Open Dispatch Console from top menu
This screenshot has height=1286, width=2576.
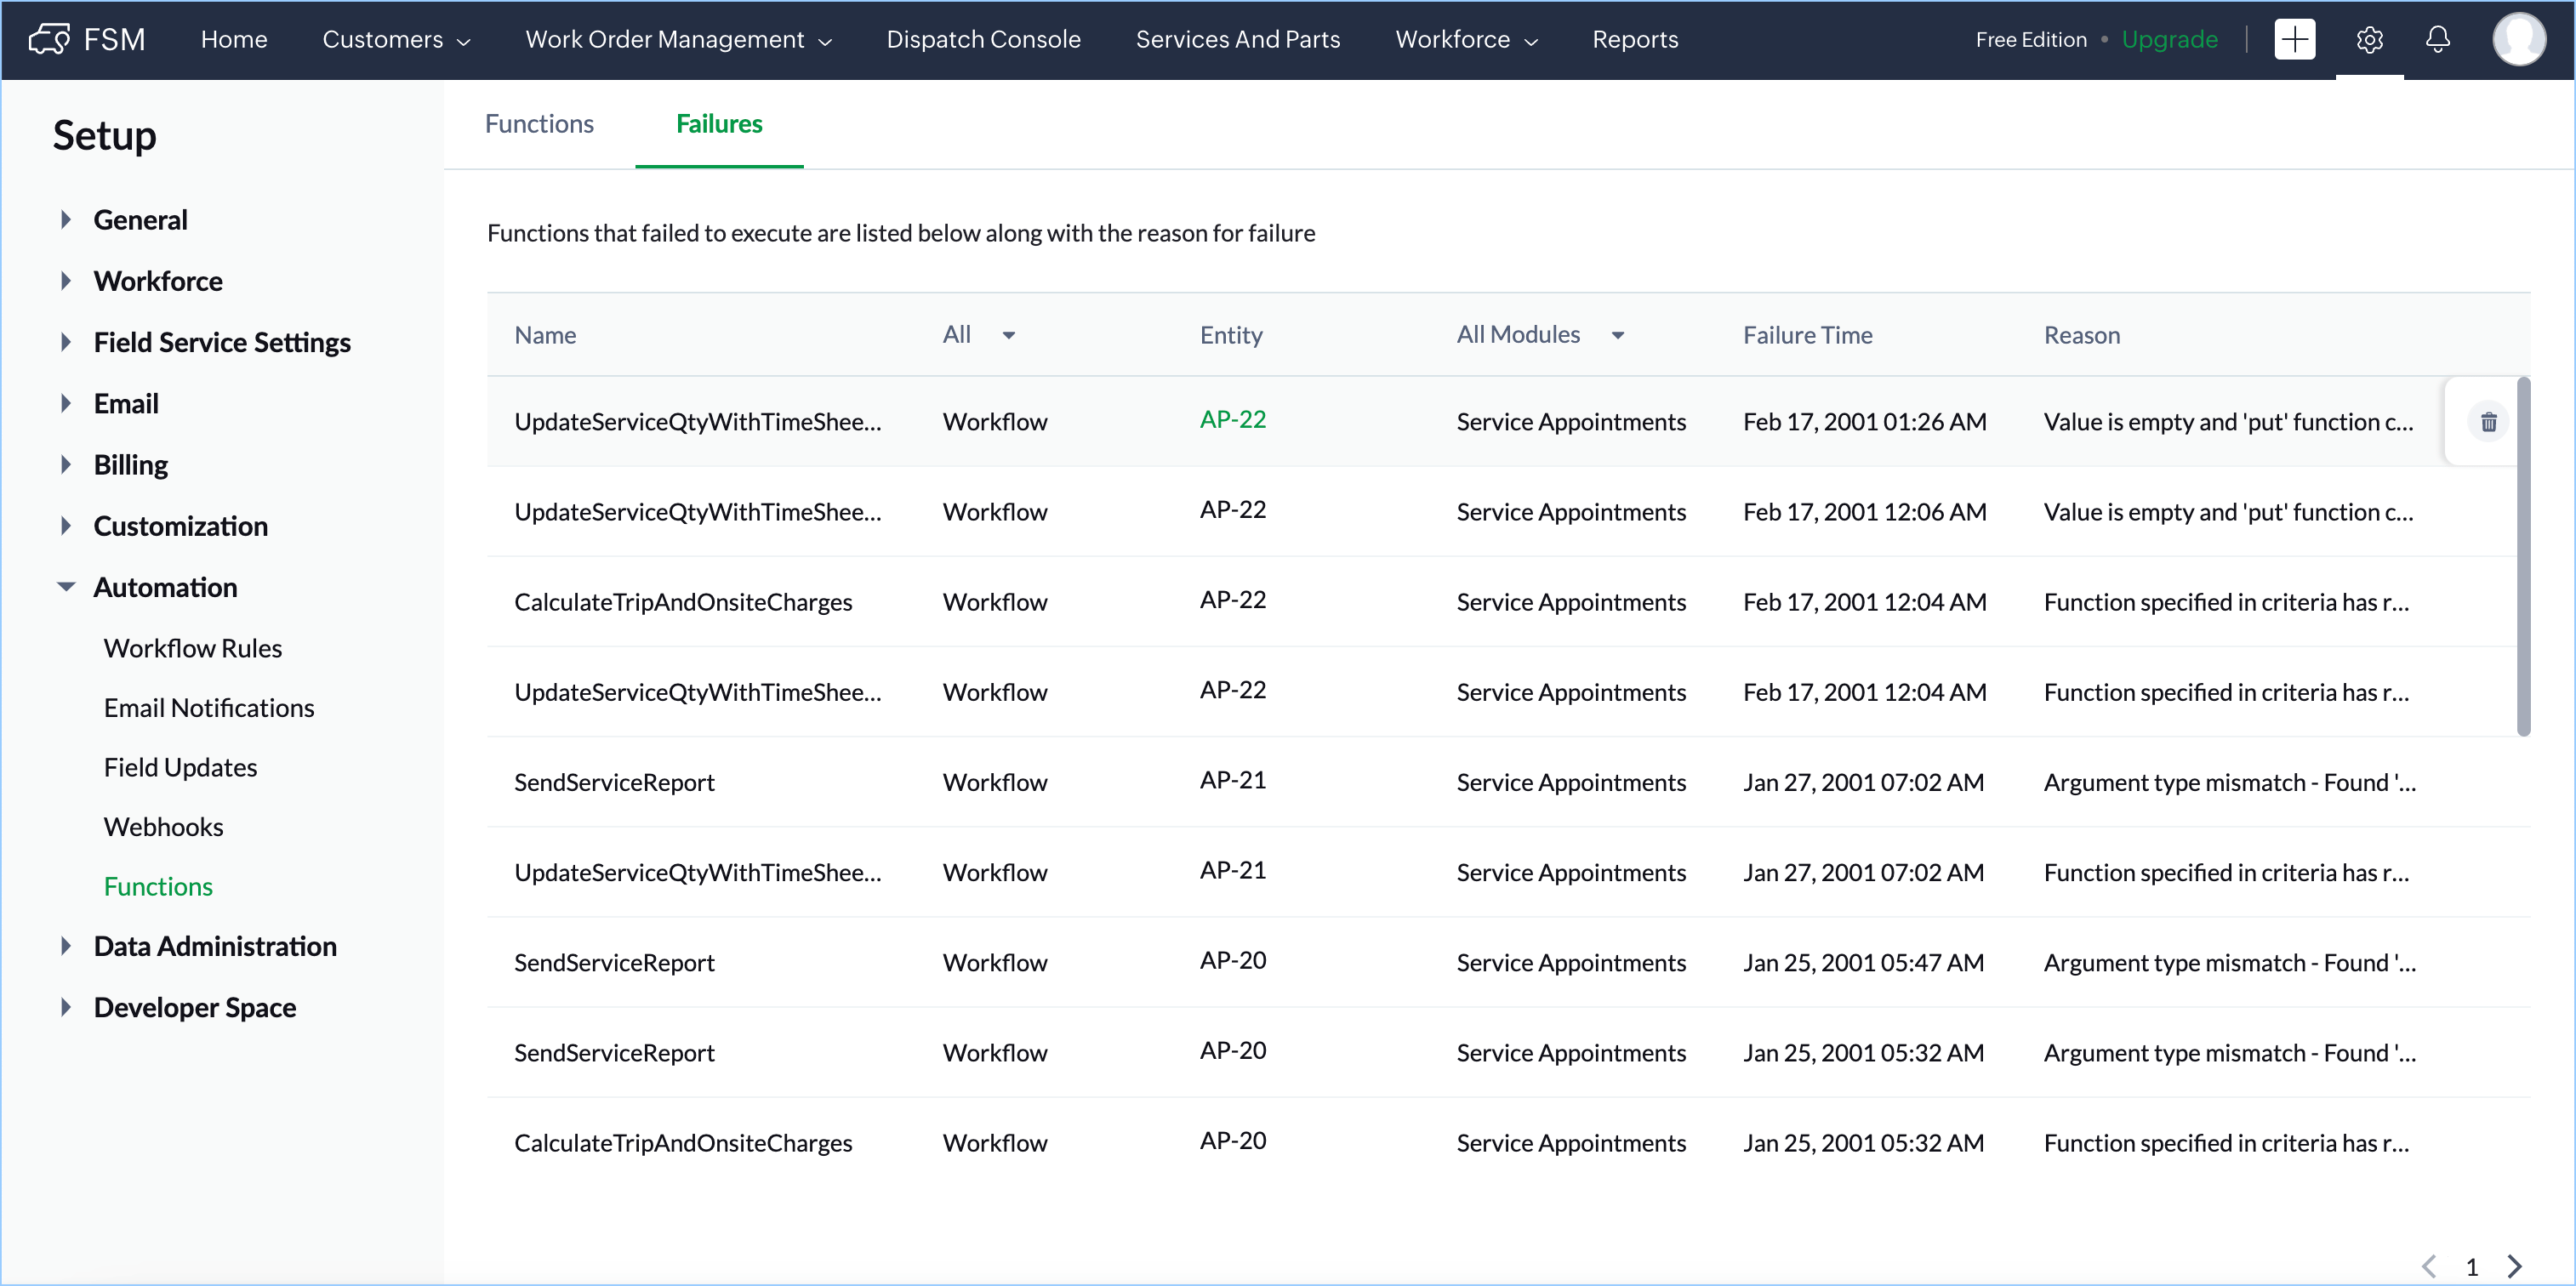983,39
